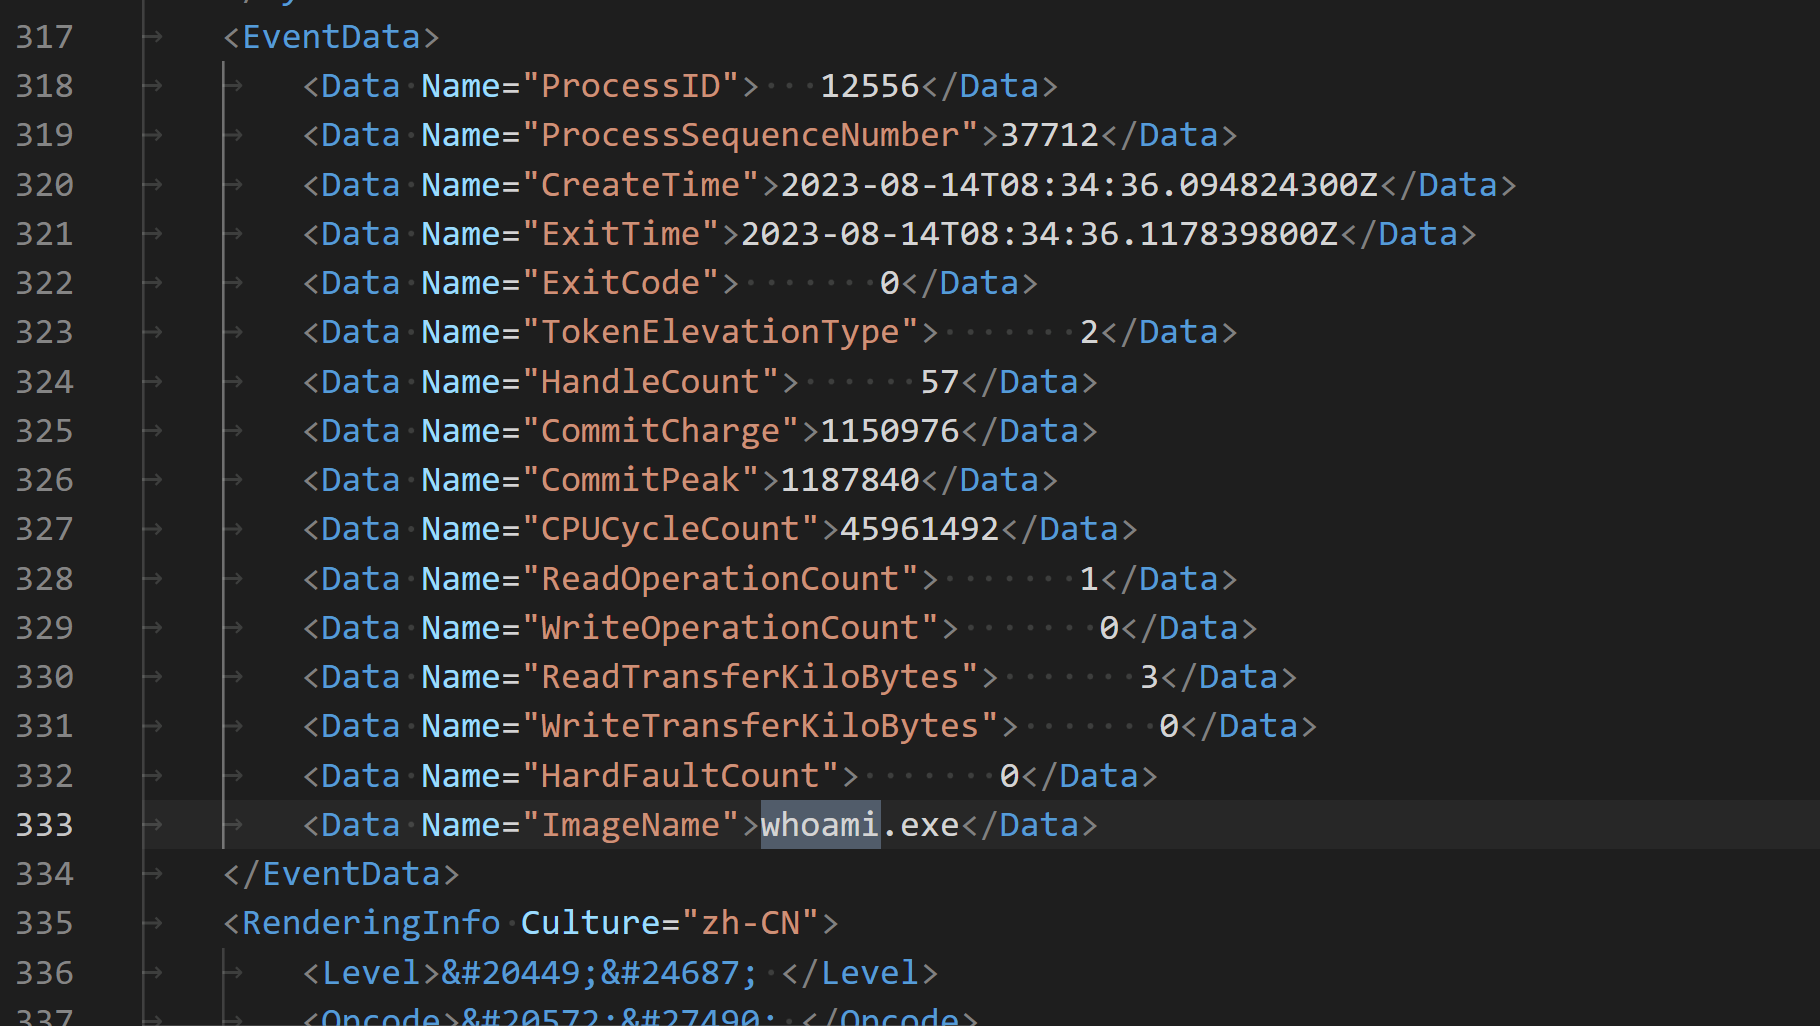Image resolution: width=1820 pixels, height=1026 pixels.
Task: Click the ReadOperationCount value 1
Action: 1090,579
